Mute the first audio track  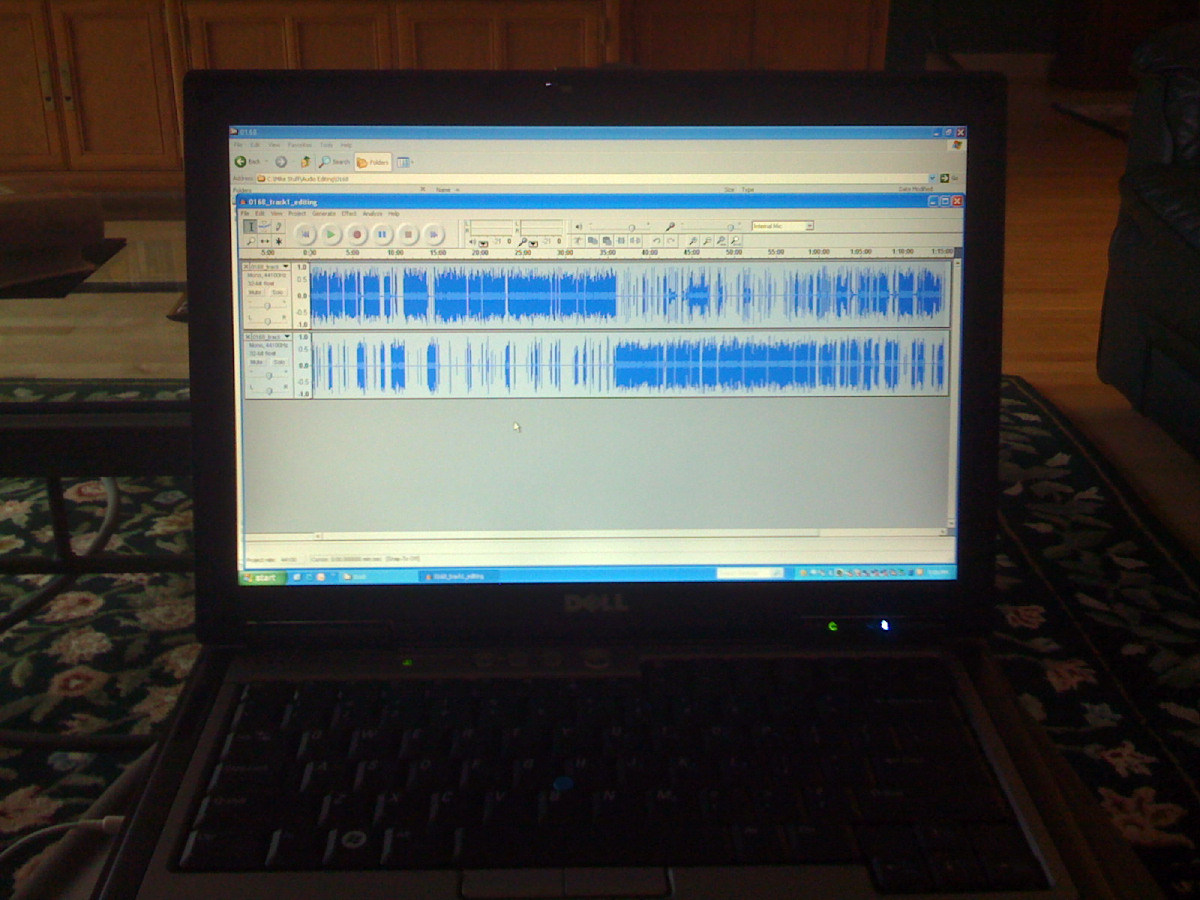256,292
